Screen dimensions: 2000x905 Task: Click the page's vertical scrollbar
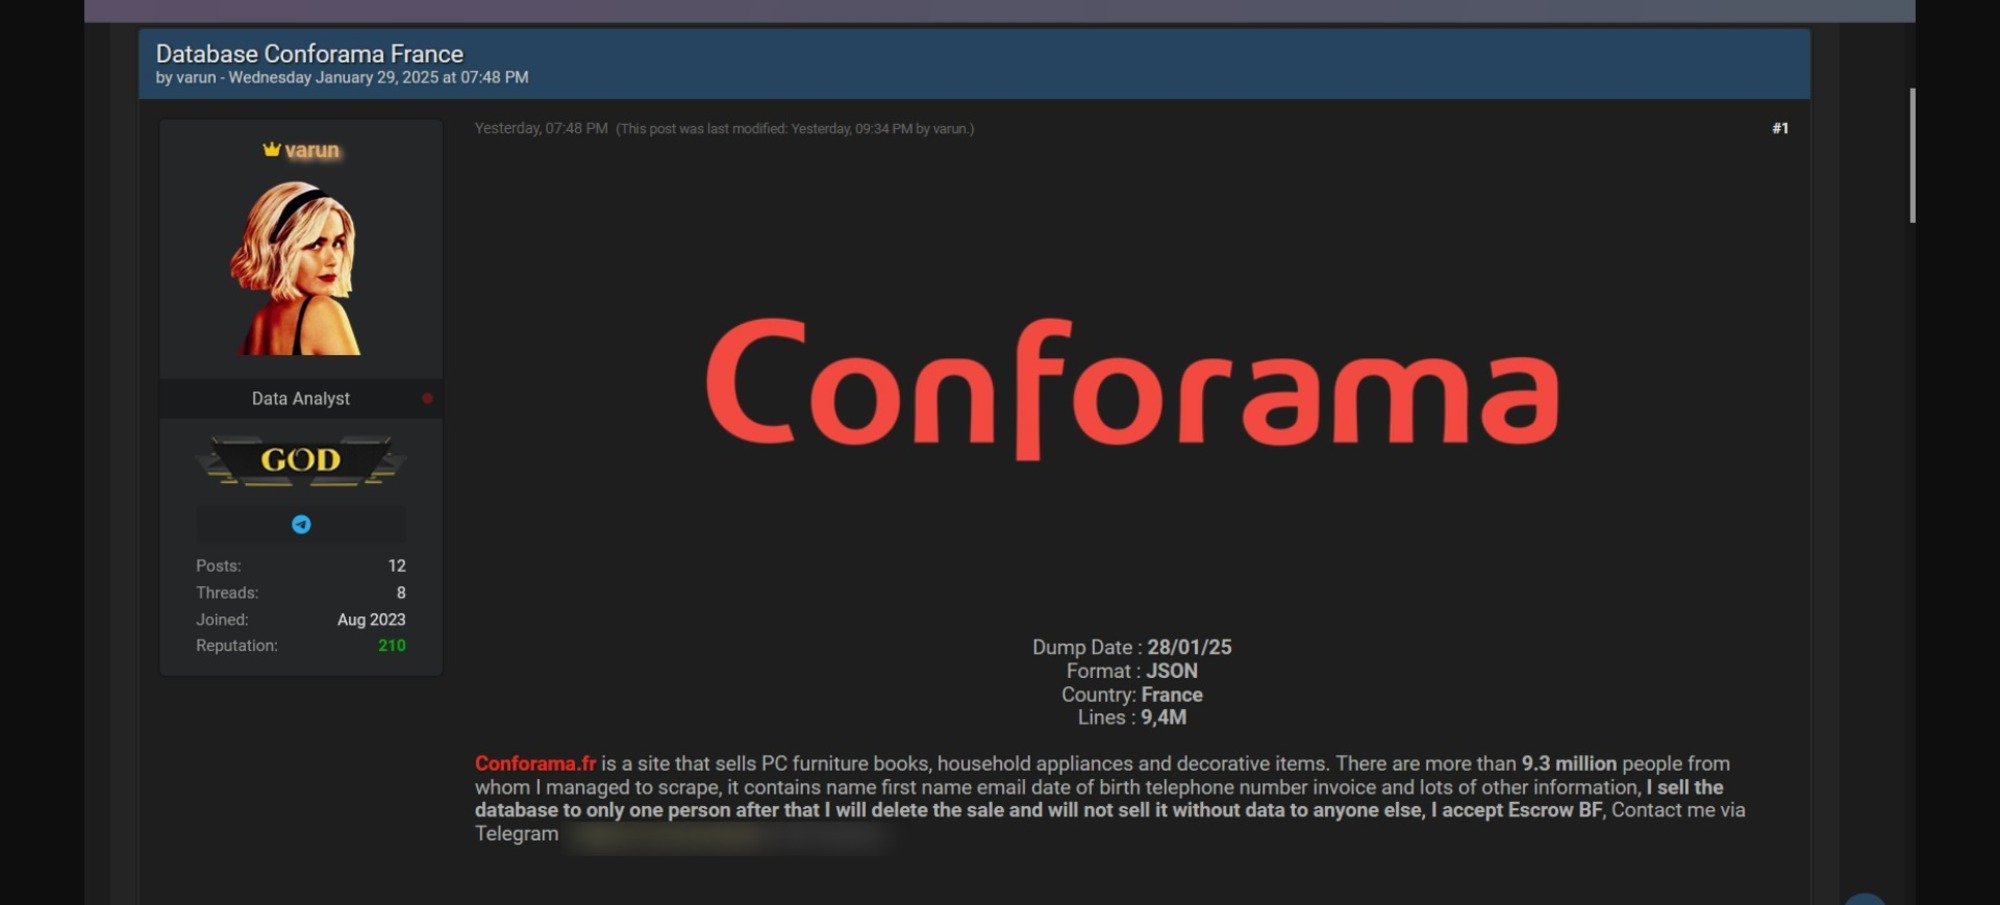click(x=1912, y=155)
